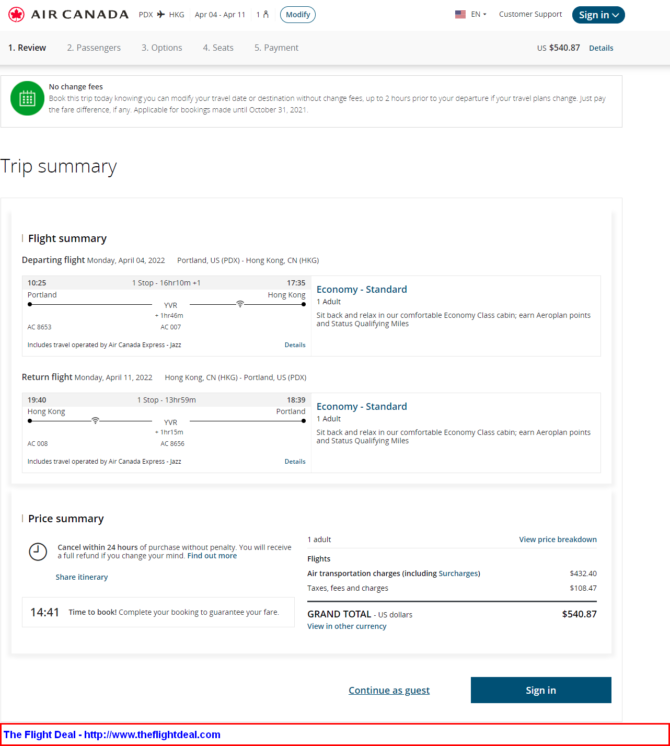Click Find out more about cancellation
670x746 pixels.
(x=212, y=556)
